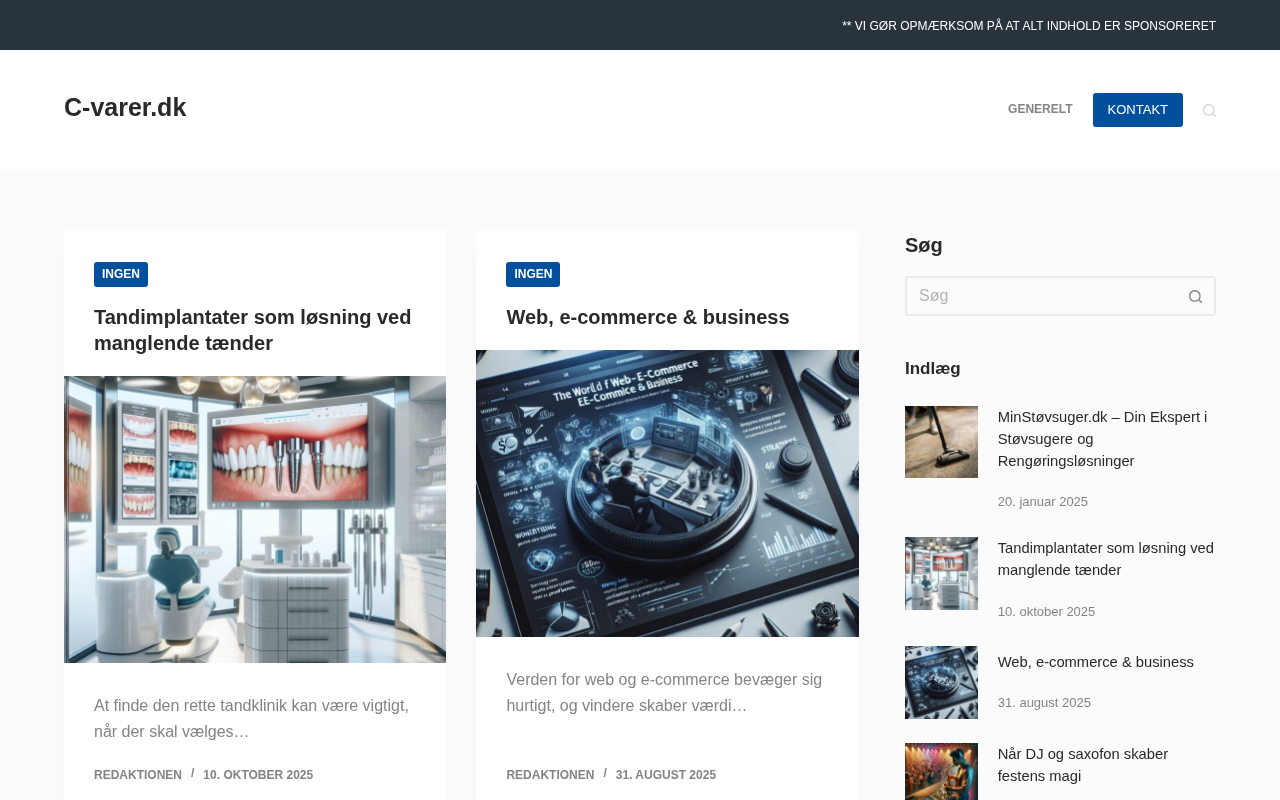Click the DJ party sidebar thumbnail
This screenshot has height=800, width=1280.
coord(941,771)
